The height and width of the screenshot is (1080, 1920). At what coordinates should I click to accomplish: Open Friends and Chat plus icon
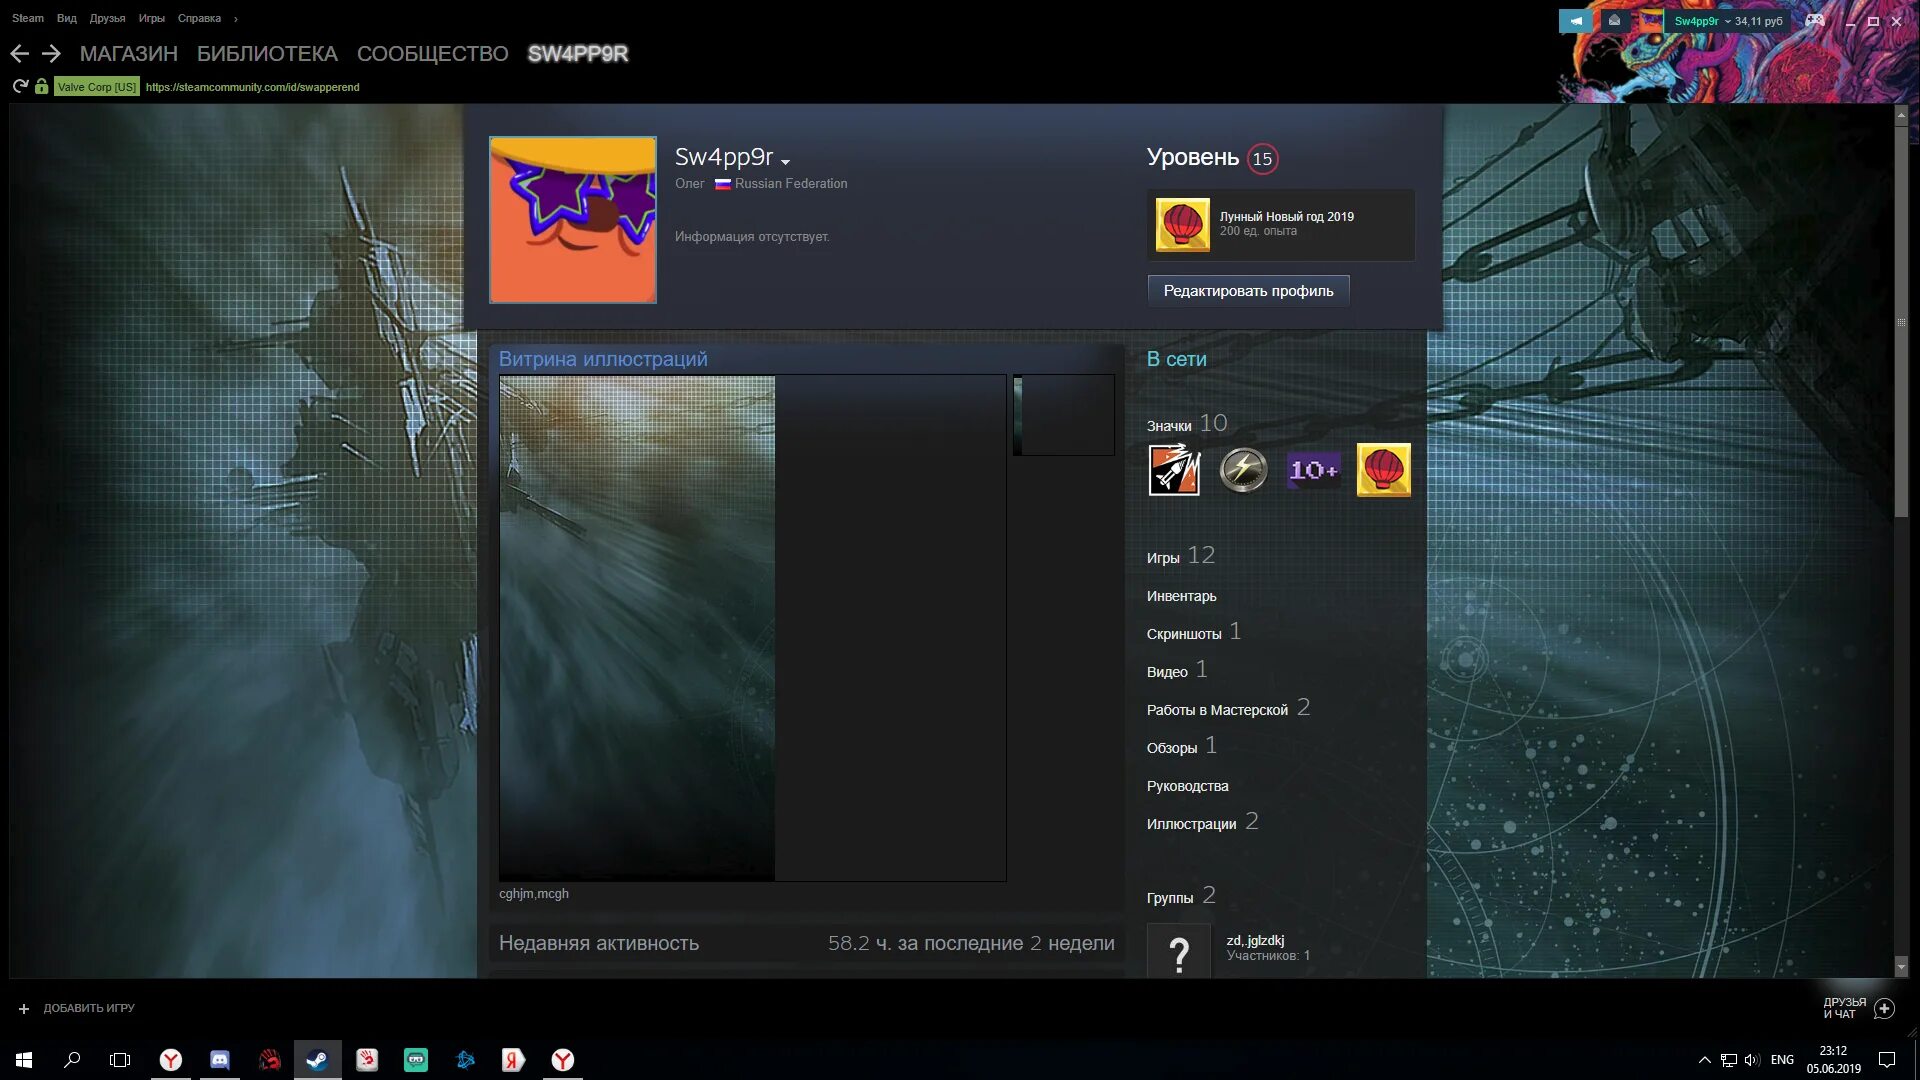pos(1884,1008)
